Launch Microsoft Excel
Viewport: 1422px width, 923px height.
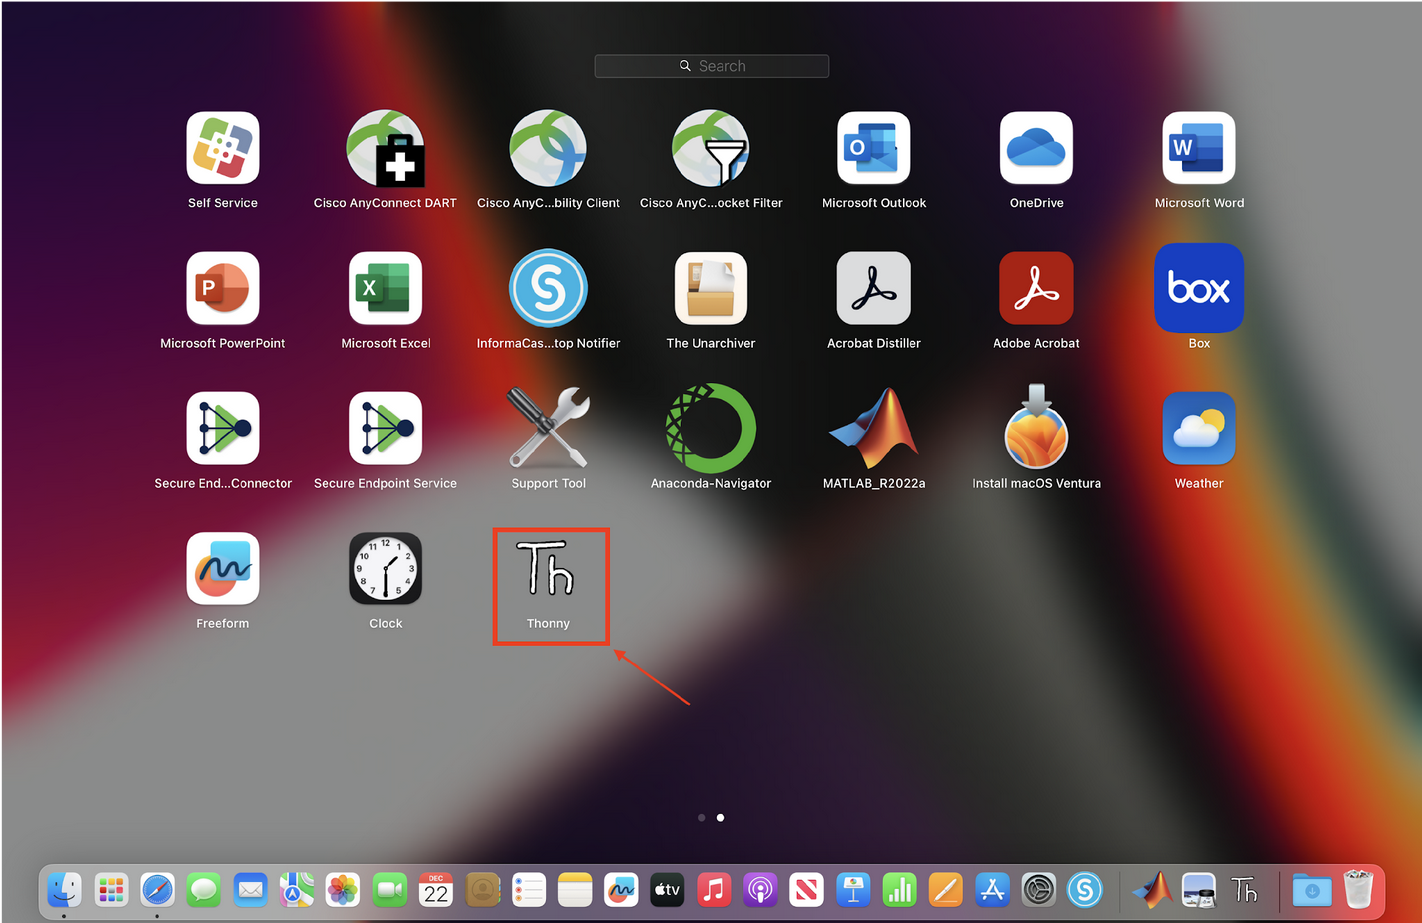coord(386,288)
